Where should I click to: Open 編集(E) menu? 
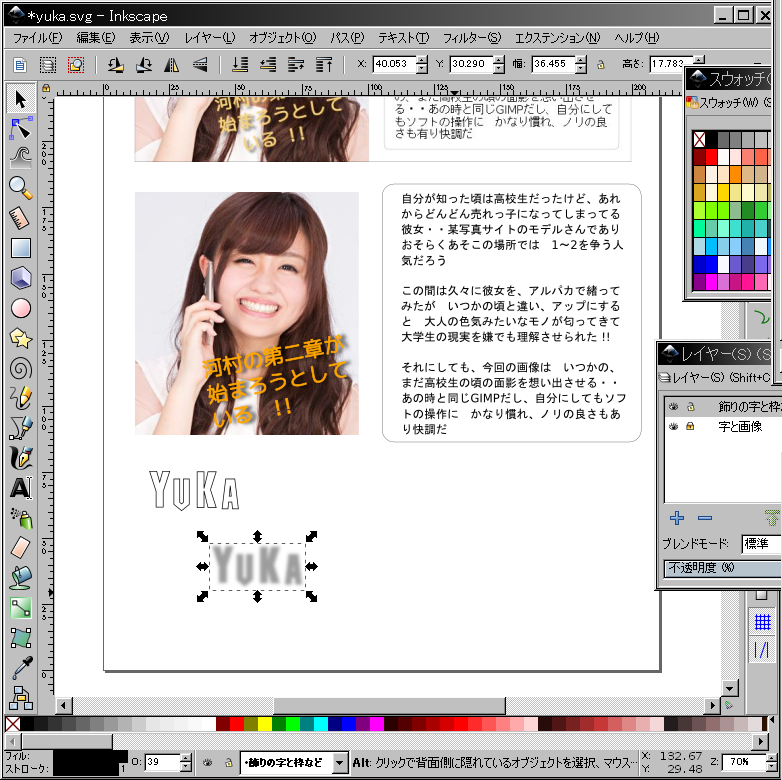pos(95,38)
